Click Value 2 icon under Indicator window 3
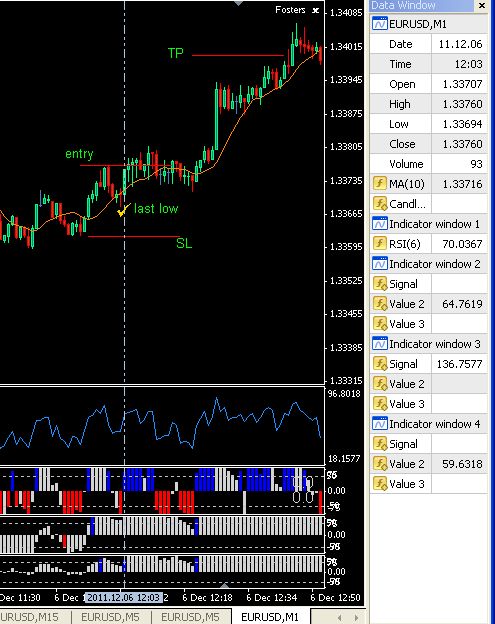 pos(380,384)
